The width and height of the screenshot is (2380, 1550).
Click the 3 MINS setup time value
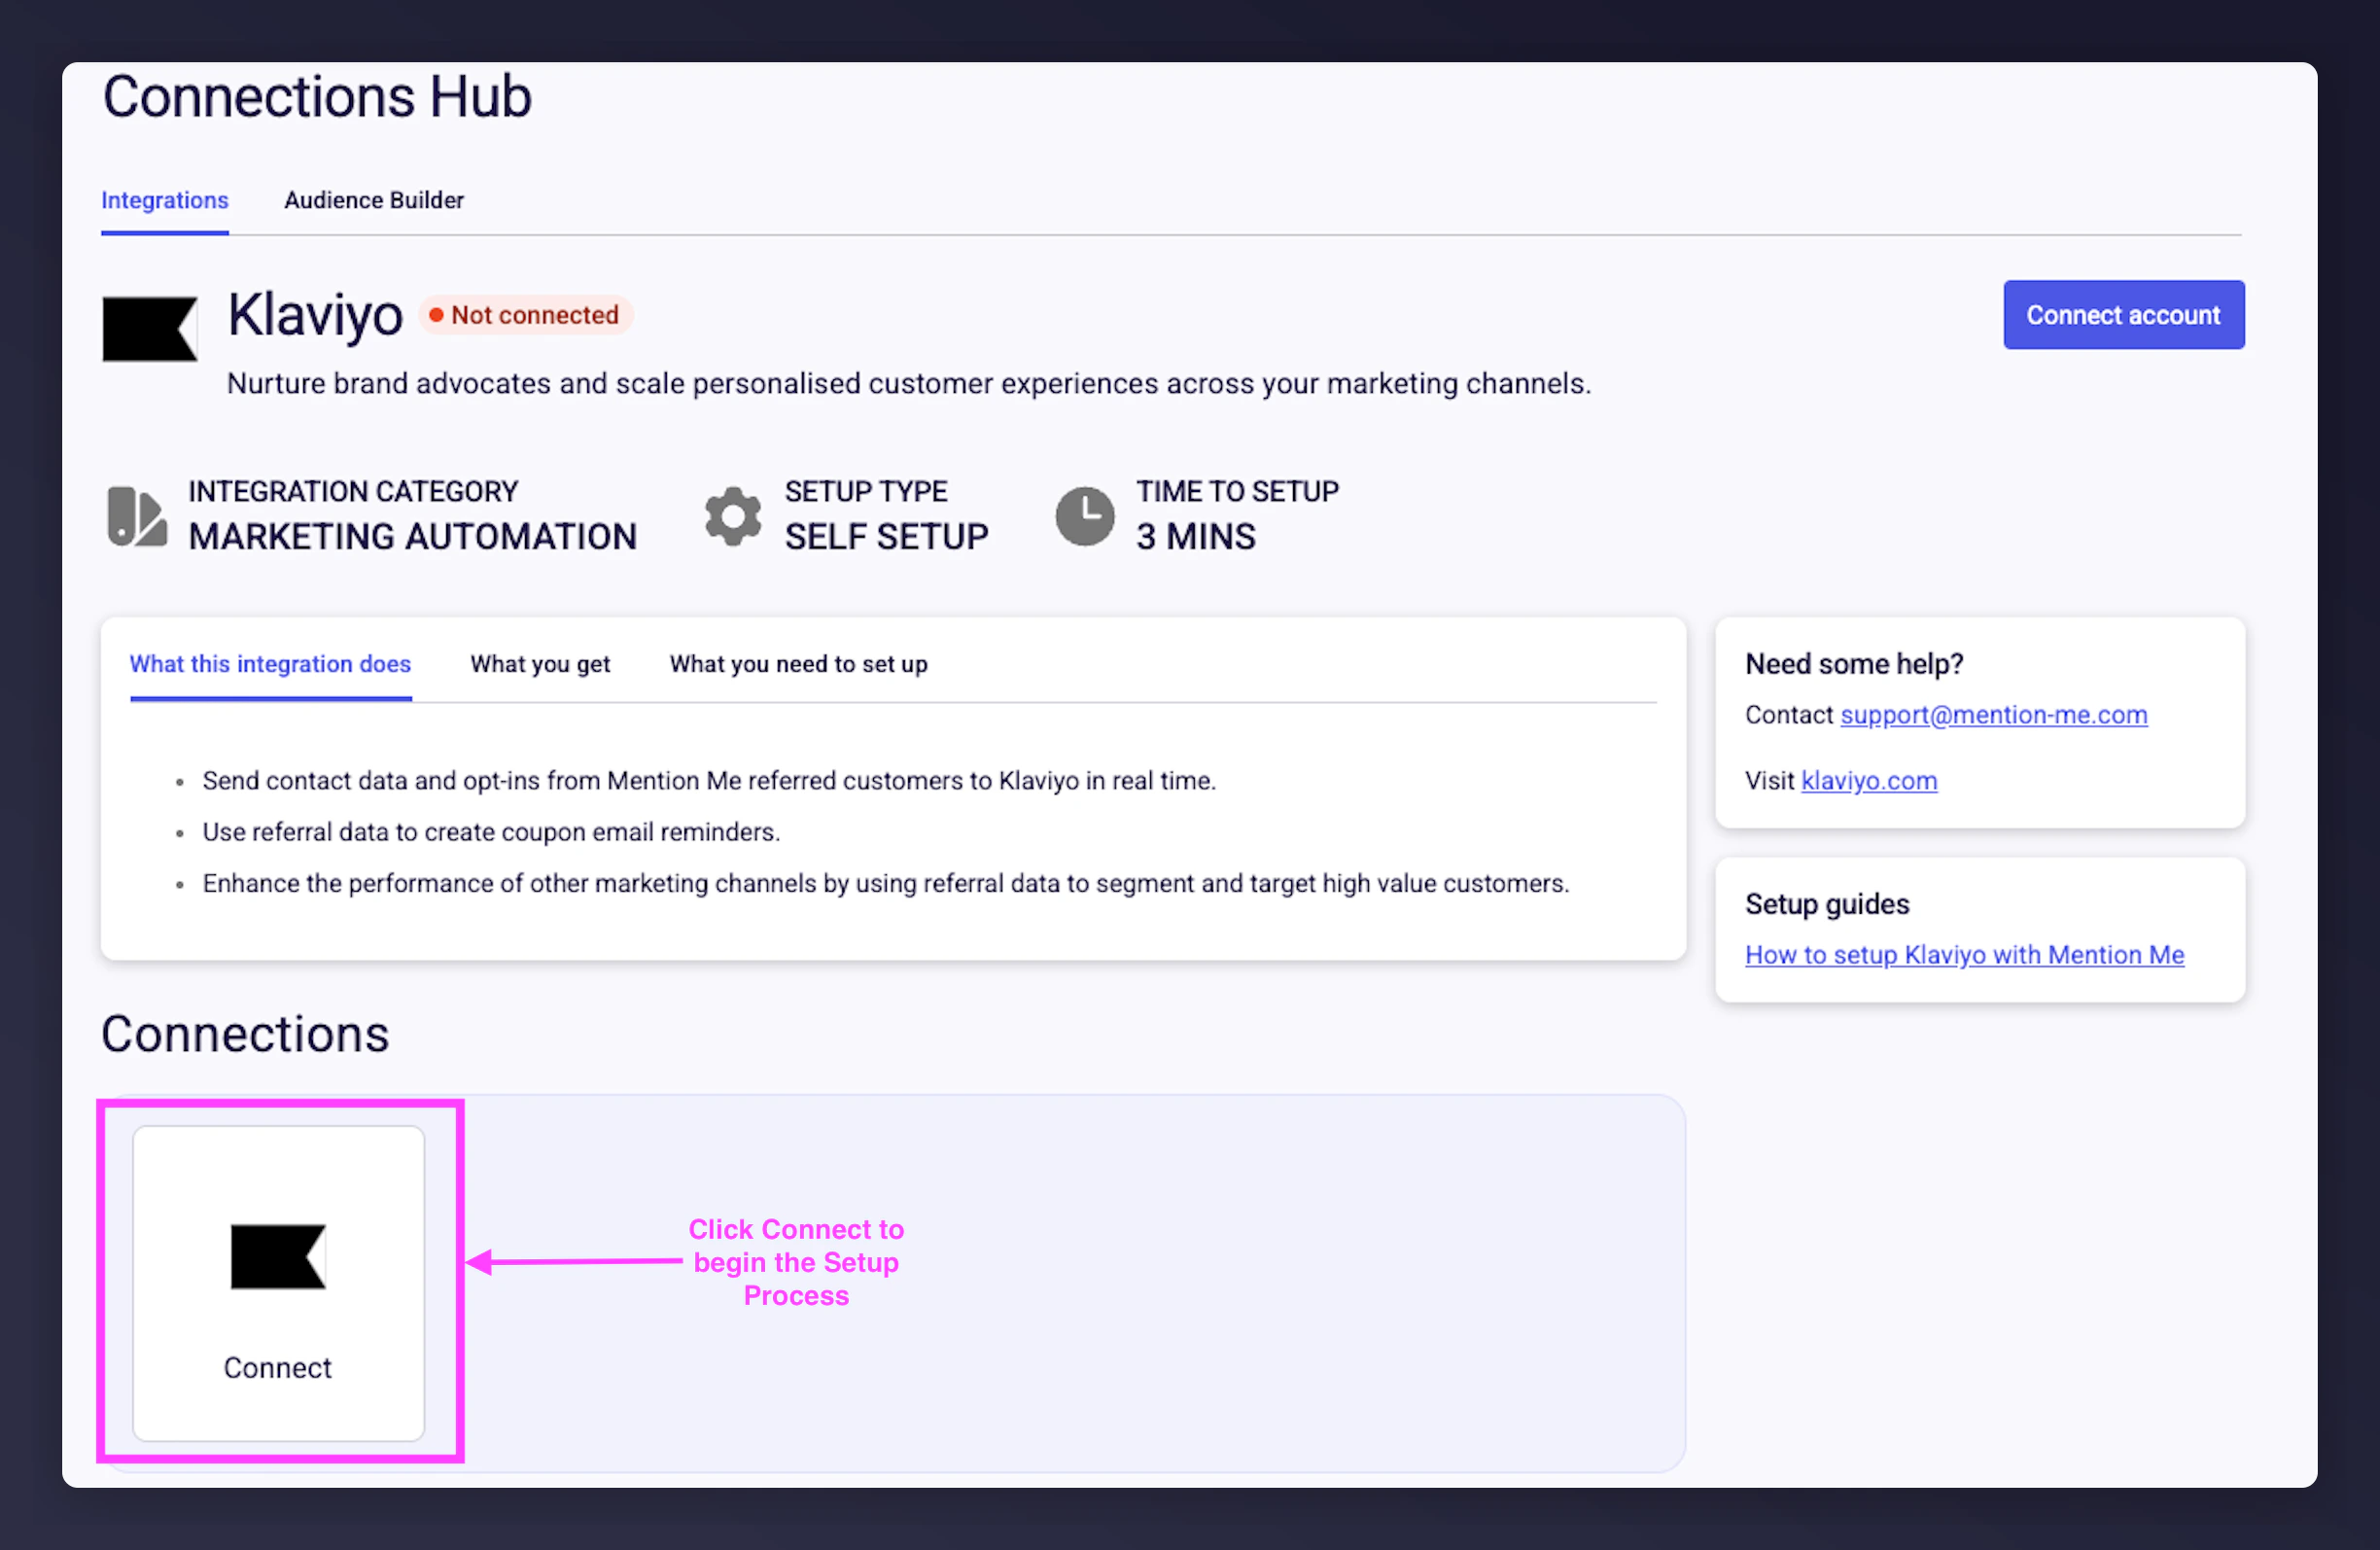coord(1196,537)
